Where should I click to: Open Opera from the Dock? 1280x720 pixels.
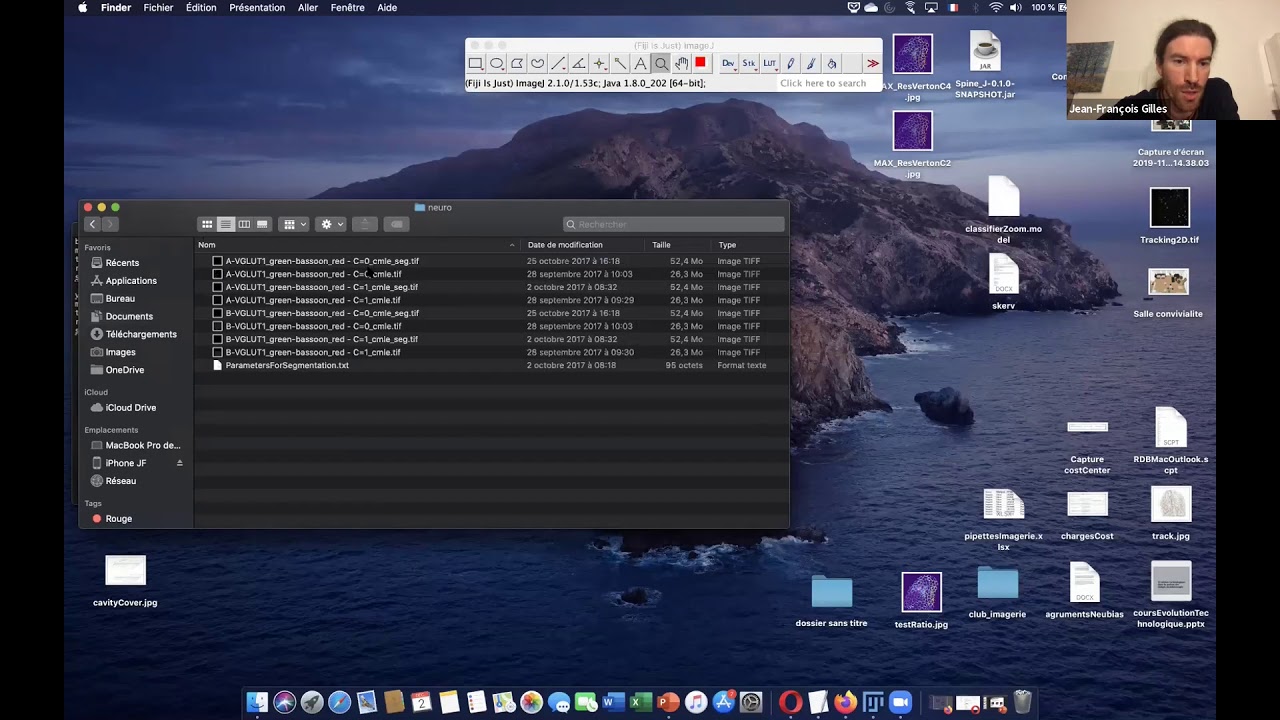pyautogui.click(x=790, y=703)
